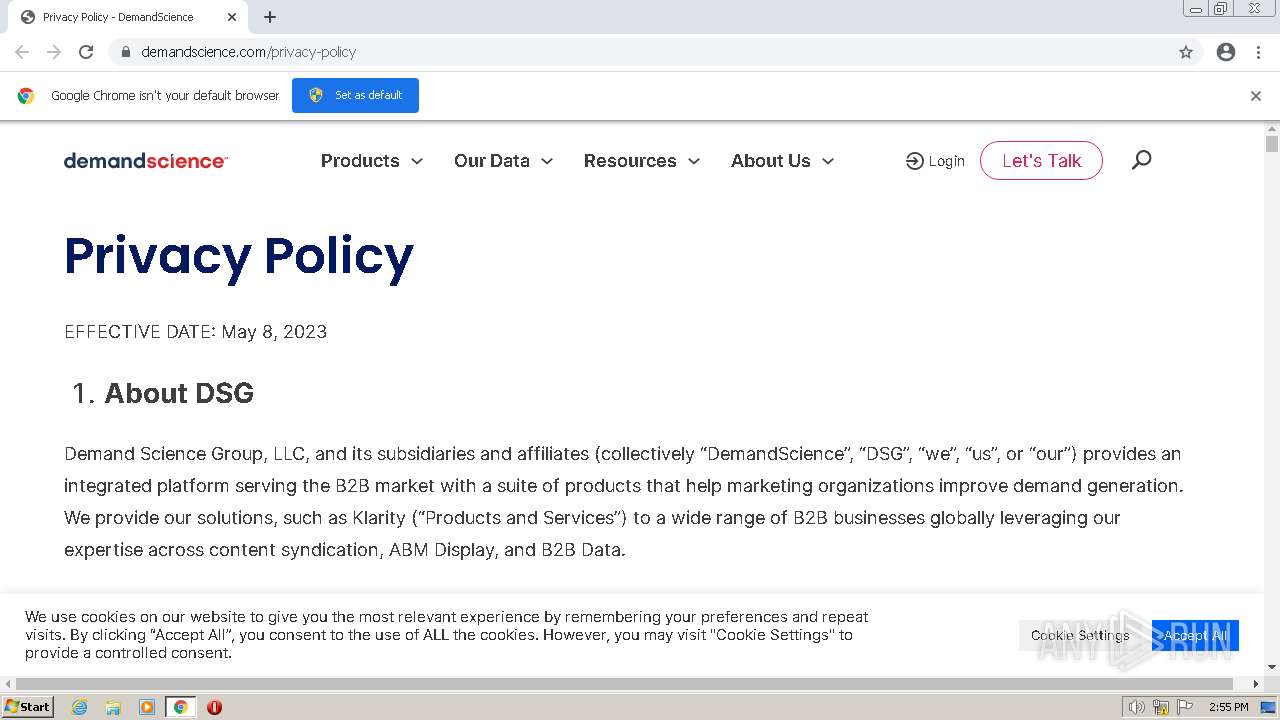This screenshot has height=720, width=1280.
Task: Expand the Products menu chevron
Action: pyautogui.click(x=417, y=161)
